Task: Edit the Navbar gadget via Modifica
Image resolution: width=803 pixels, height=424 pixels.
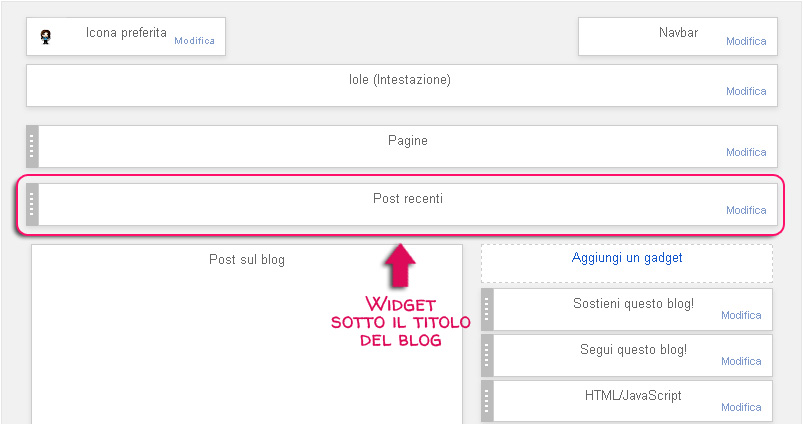Action: coord(746,41)
